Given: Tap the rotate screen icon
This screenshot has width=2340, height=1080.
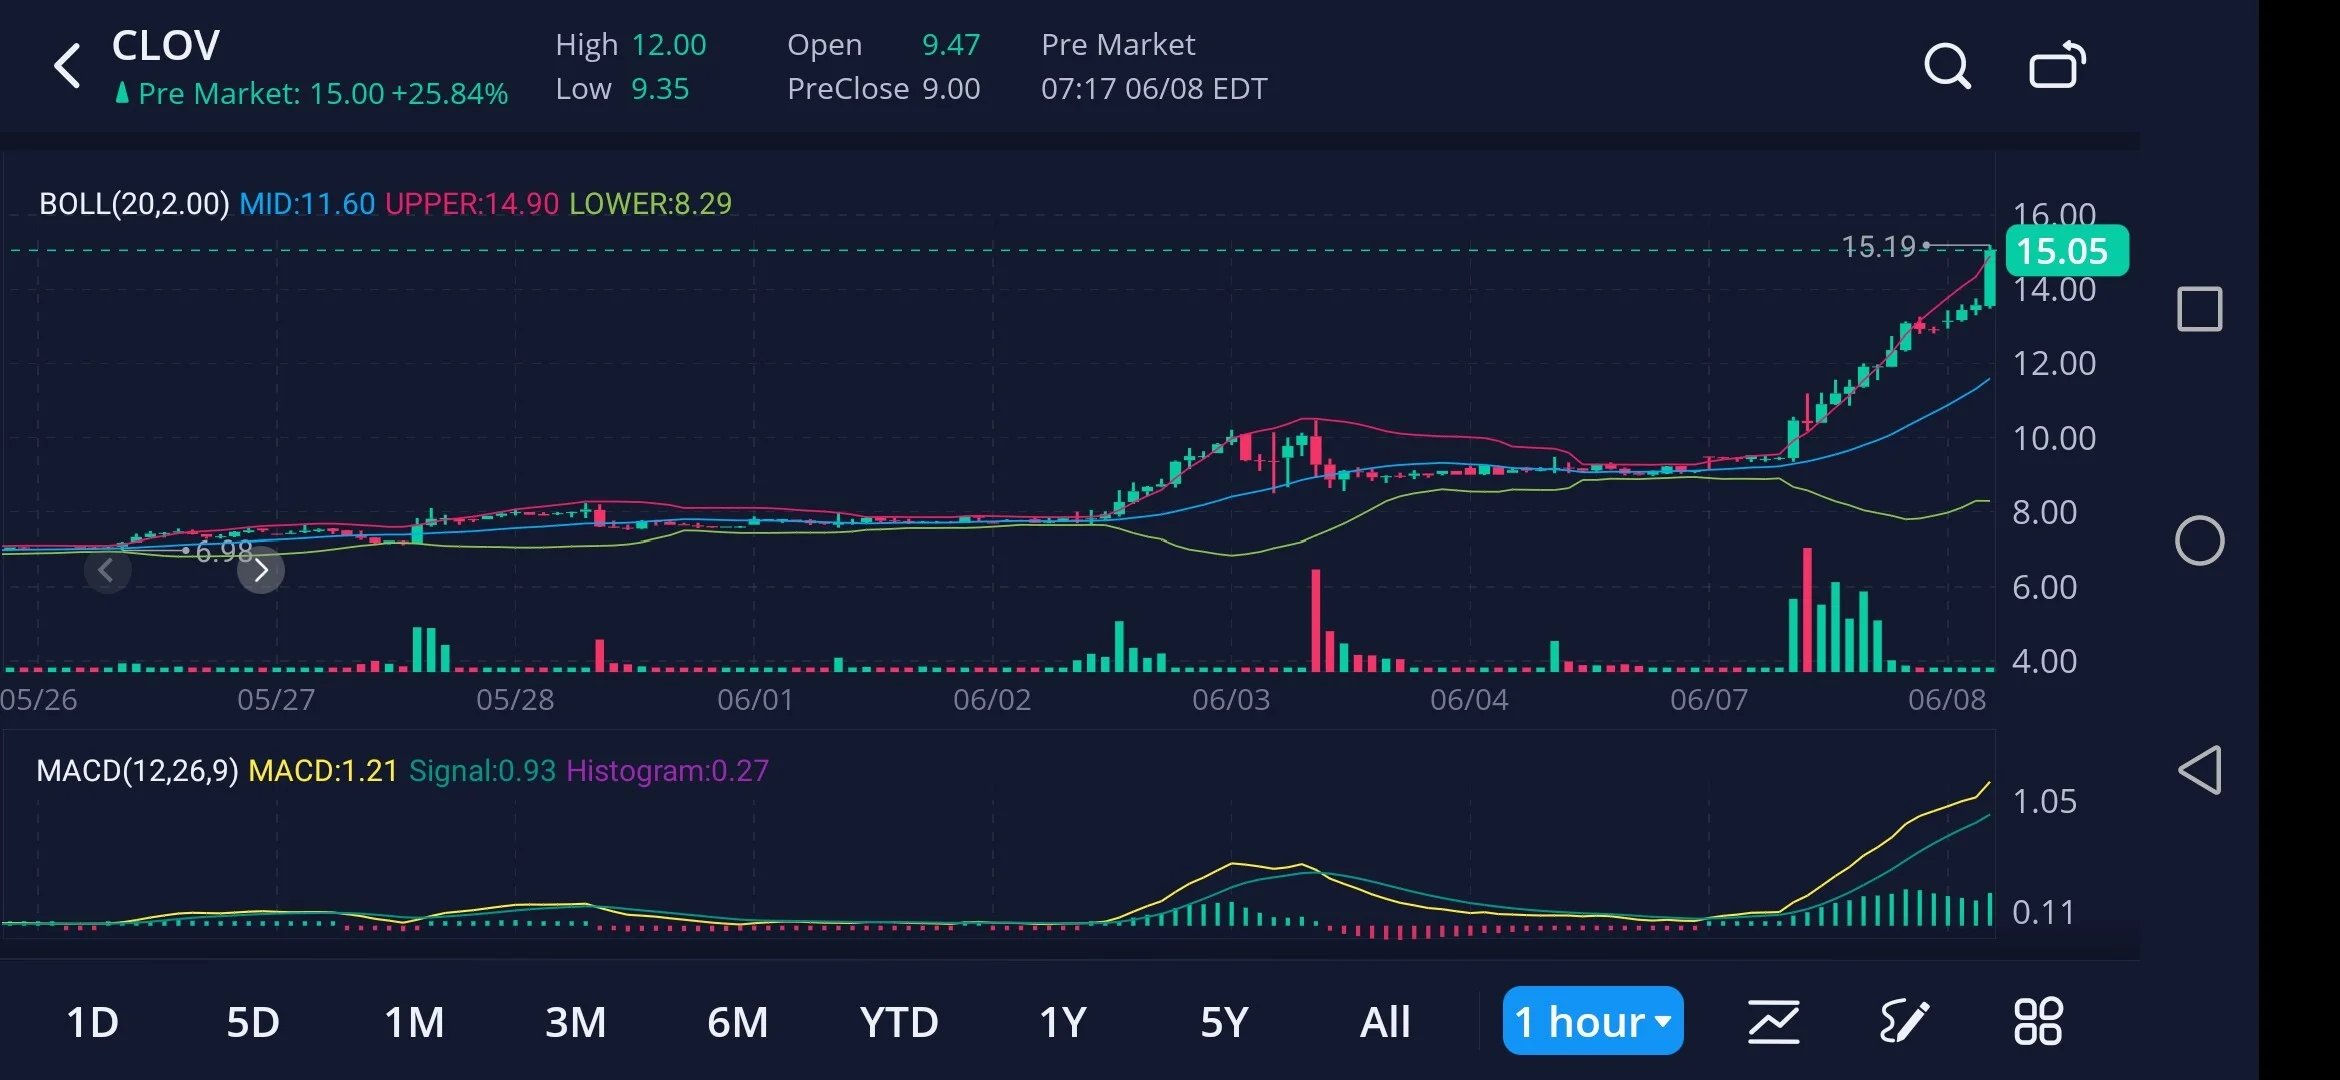Looking at the screenshot, I should click(2057, 66).
